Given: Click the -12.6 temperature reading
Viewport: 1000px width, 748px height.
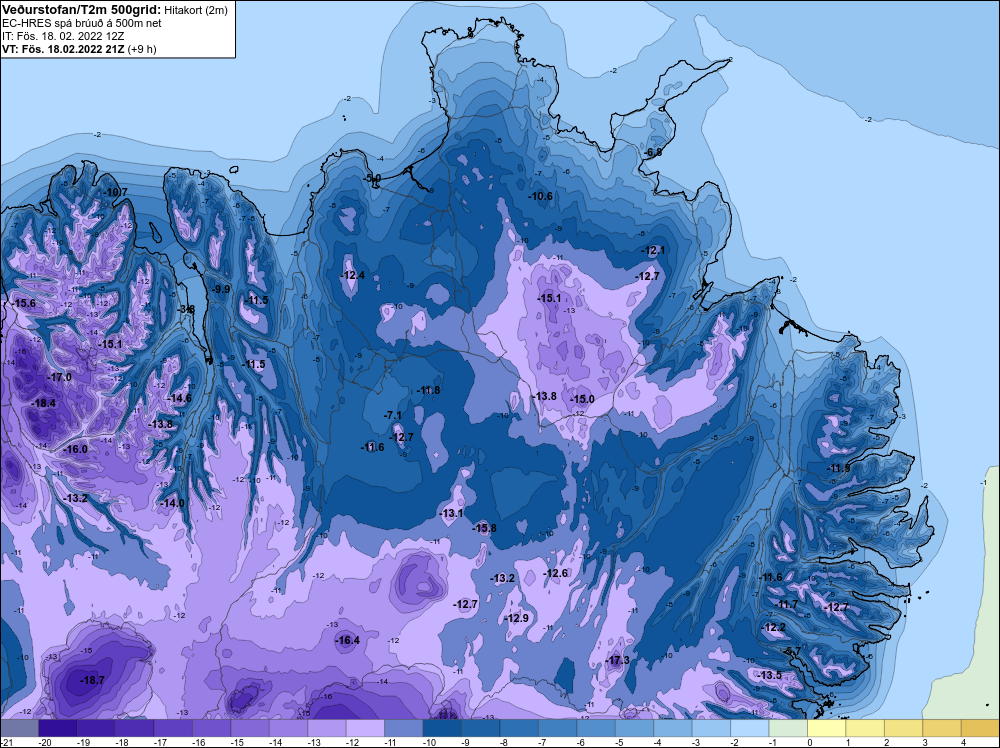Looking at the screenshot, I should 555,573.
